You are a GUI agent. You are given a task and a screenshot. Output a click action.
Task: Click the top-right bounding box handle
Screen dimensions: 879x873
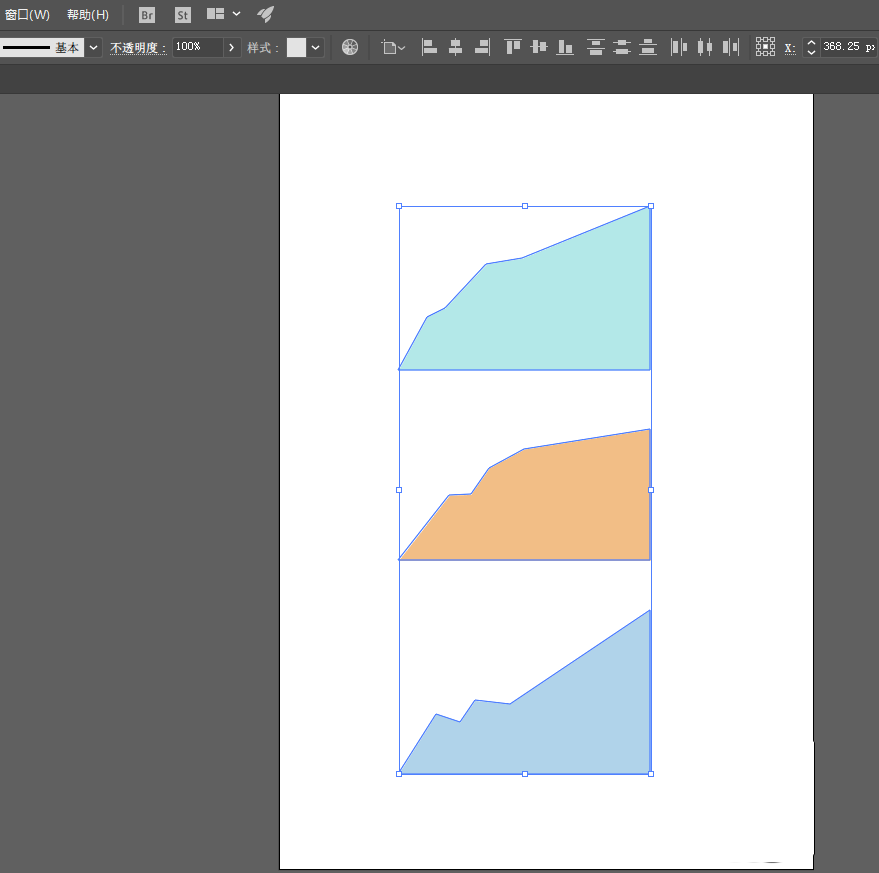coord(651,206)
